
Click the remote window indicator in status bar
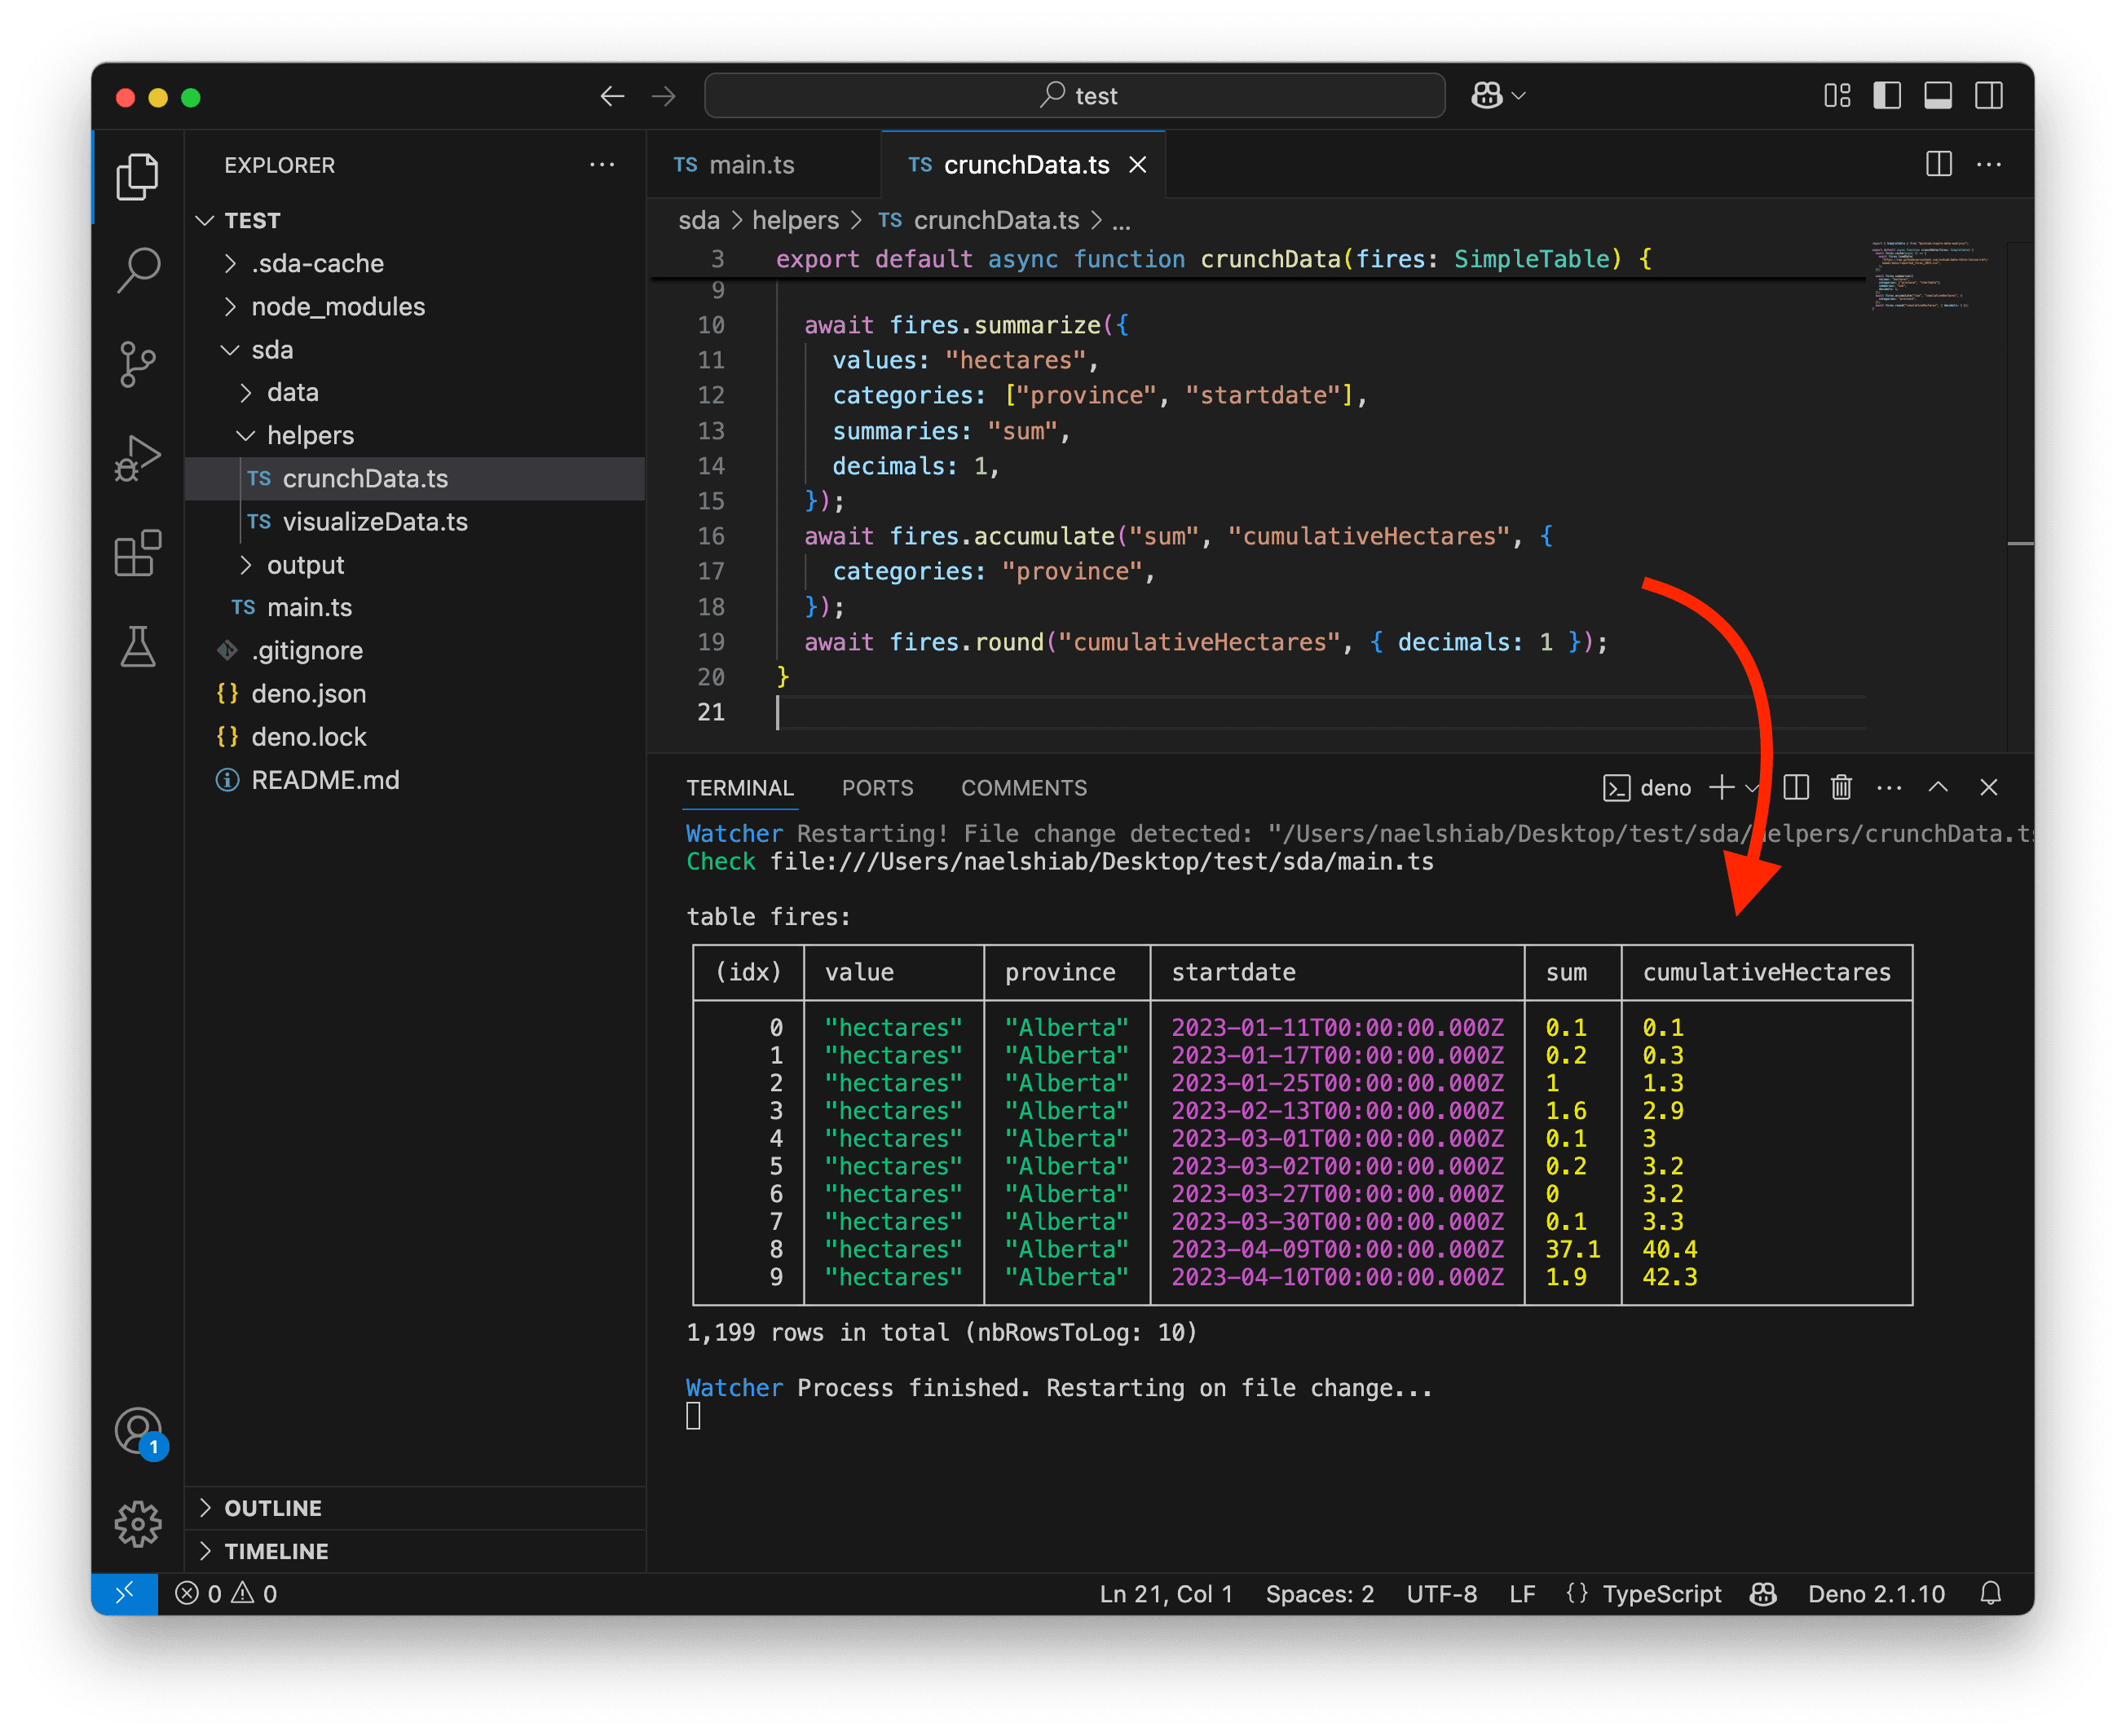click(125, 1593)
